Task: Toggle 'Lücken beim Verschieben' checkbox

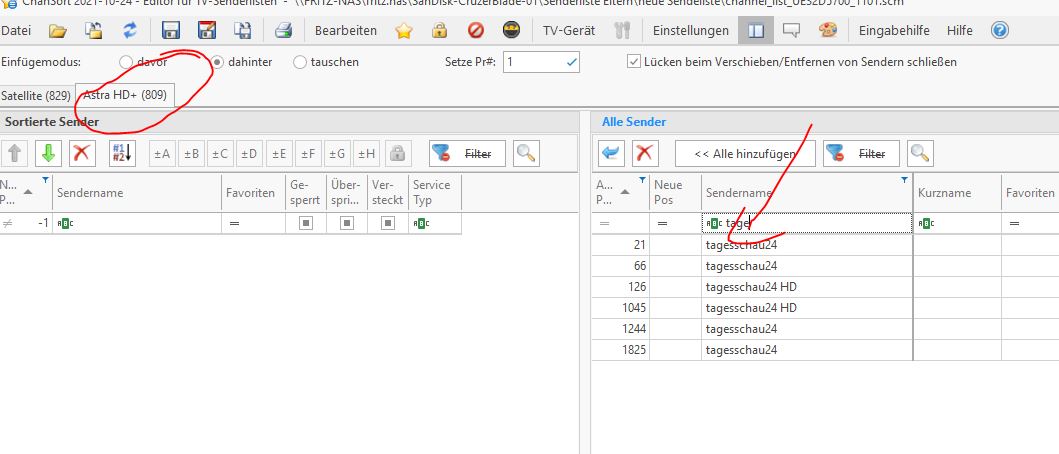Action: [x=634, y=62]
